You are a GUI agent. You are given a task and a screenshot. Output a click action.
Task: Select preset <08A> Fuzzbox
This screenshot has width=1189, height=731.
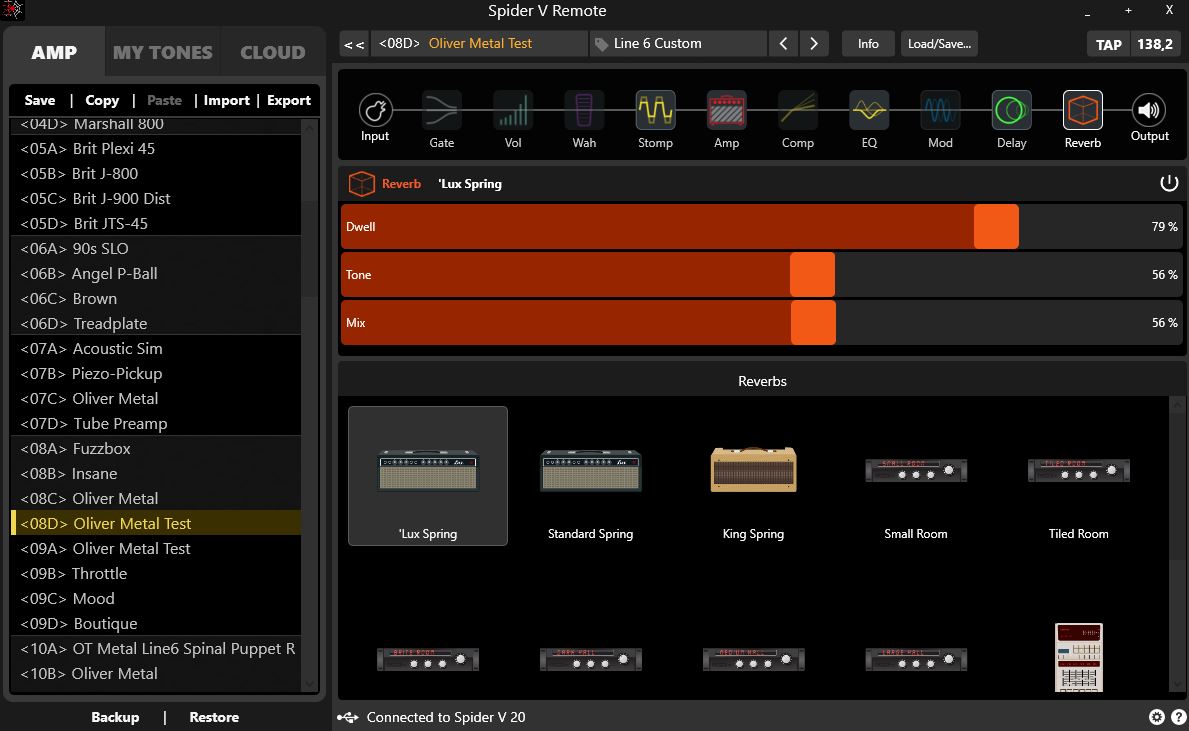[x=156, y=448]
